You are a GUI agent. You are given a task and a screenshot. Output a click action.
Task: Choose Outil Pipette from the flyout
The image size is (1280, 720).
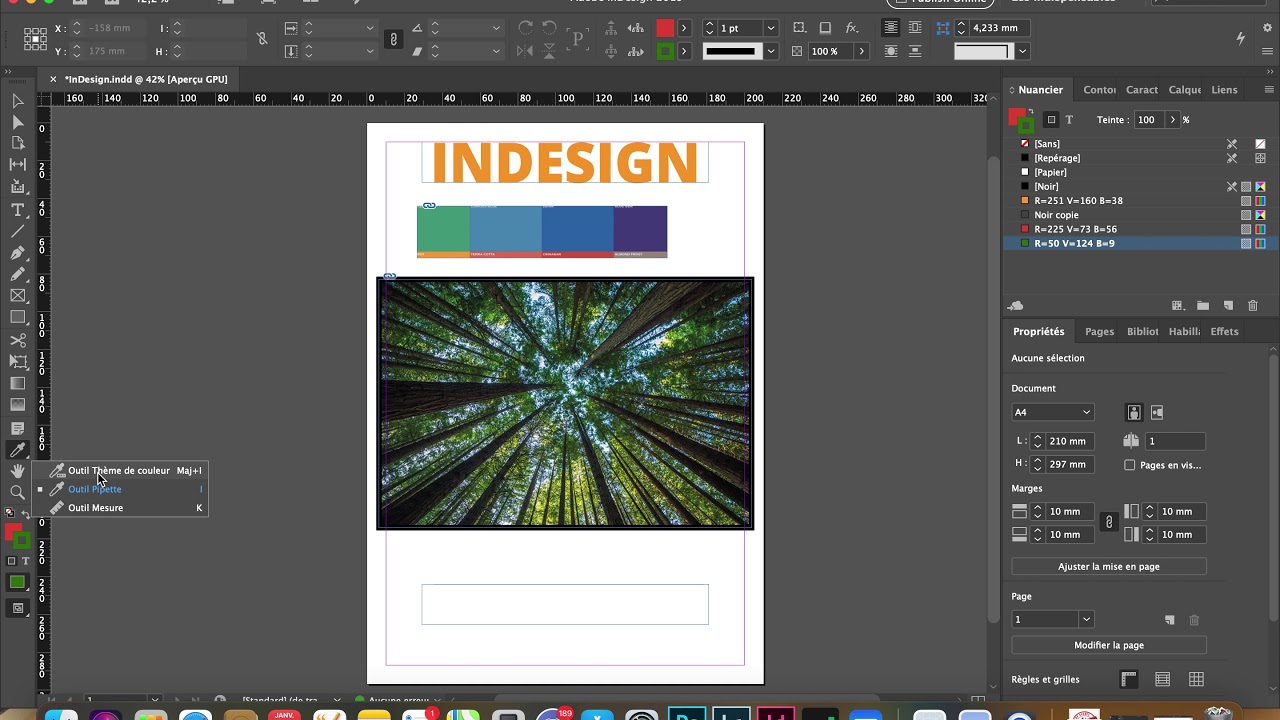(x=119, y=489)
